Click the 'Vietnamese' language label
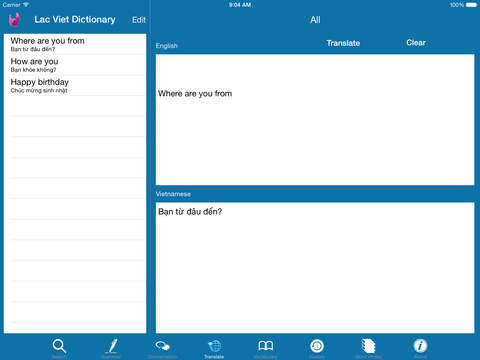This screenshot has width=480, height=360. point(173,194)
